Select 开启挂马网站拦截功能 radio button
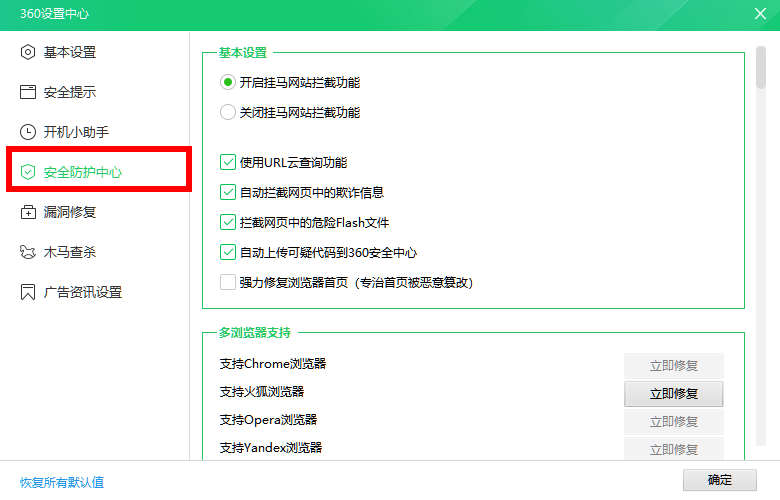The height and width of the screenshot is (500, 780). (228, 82)
